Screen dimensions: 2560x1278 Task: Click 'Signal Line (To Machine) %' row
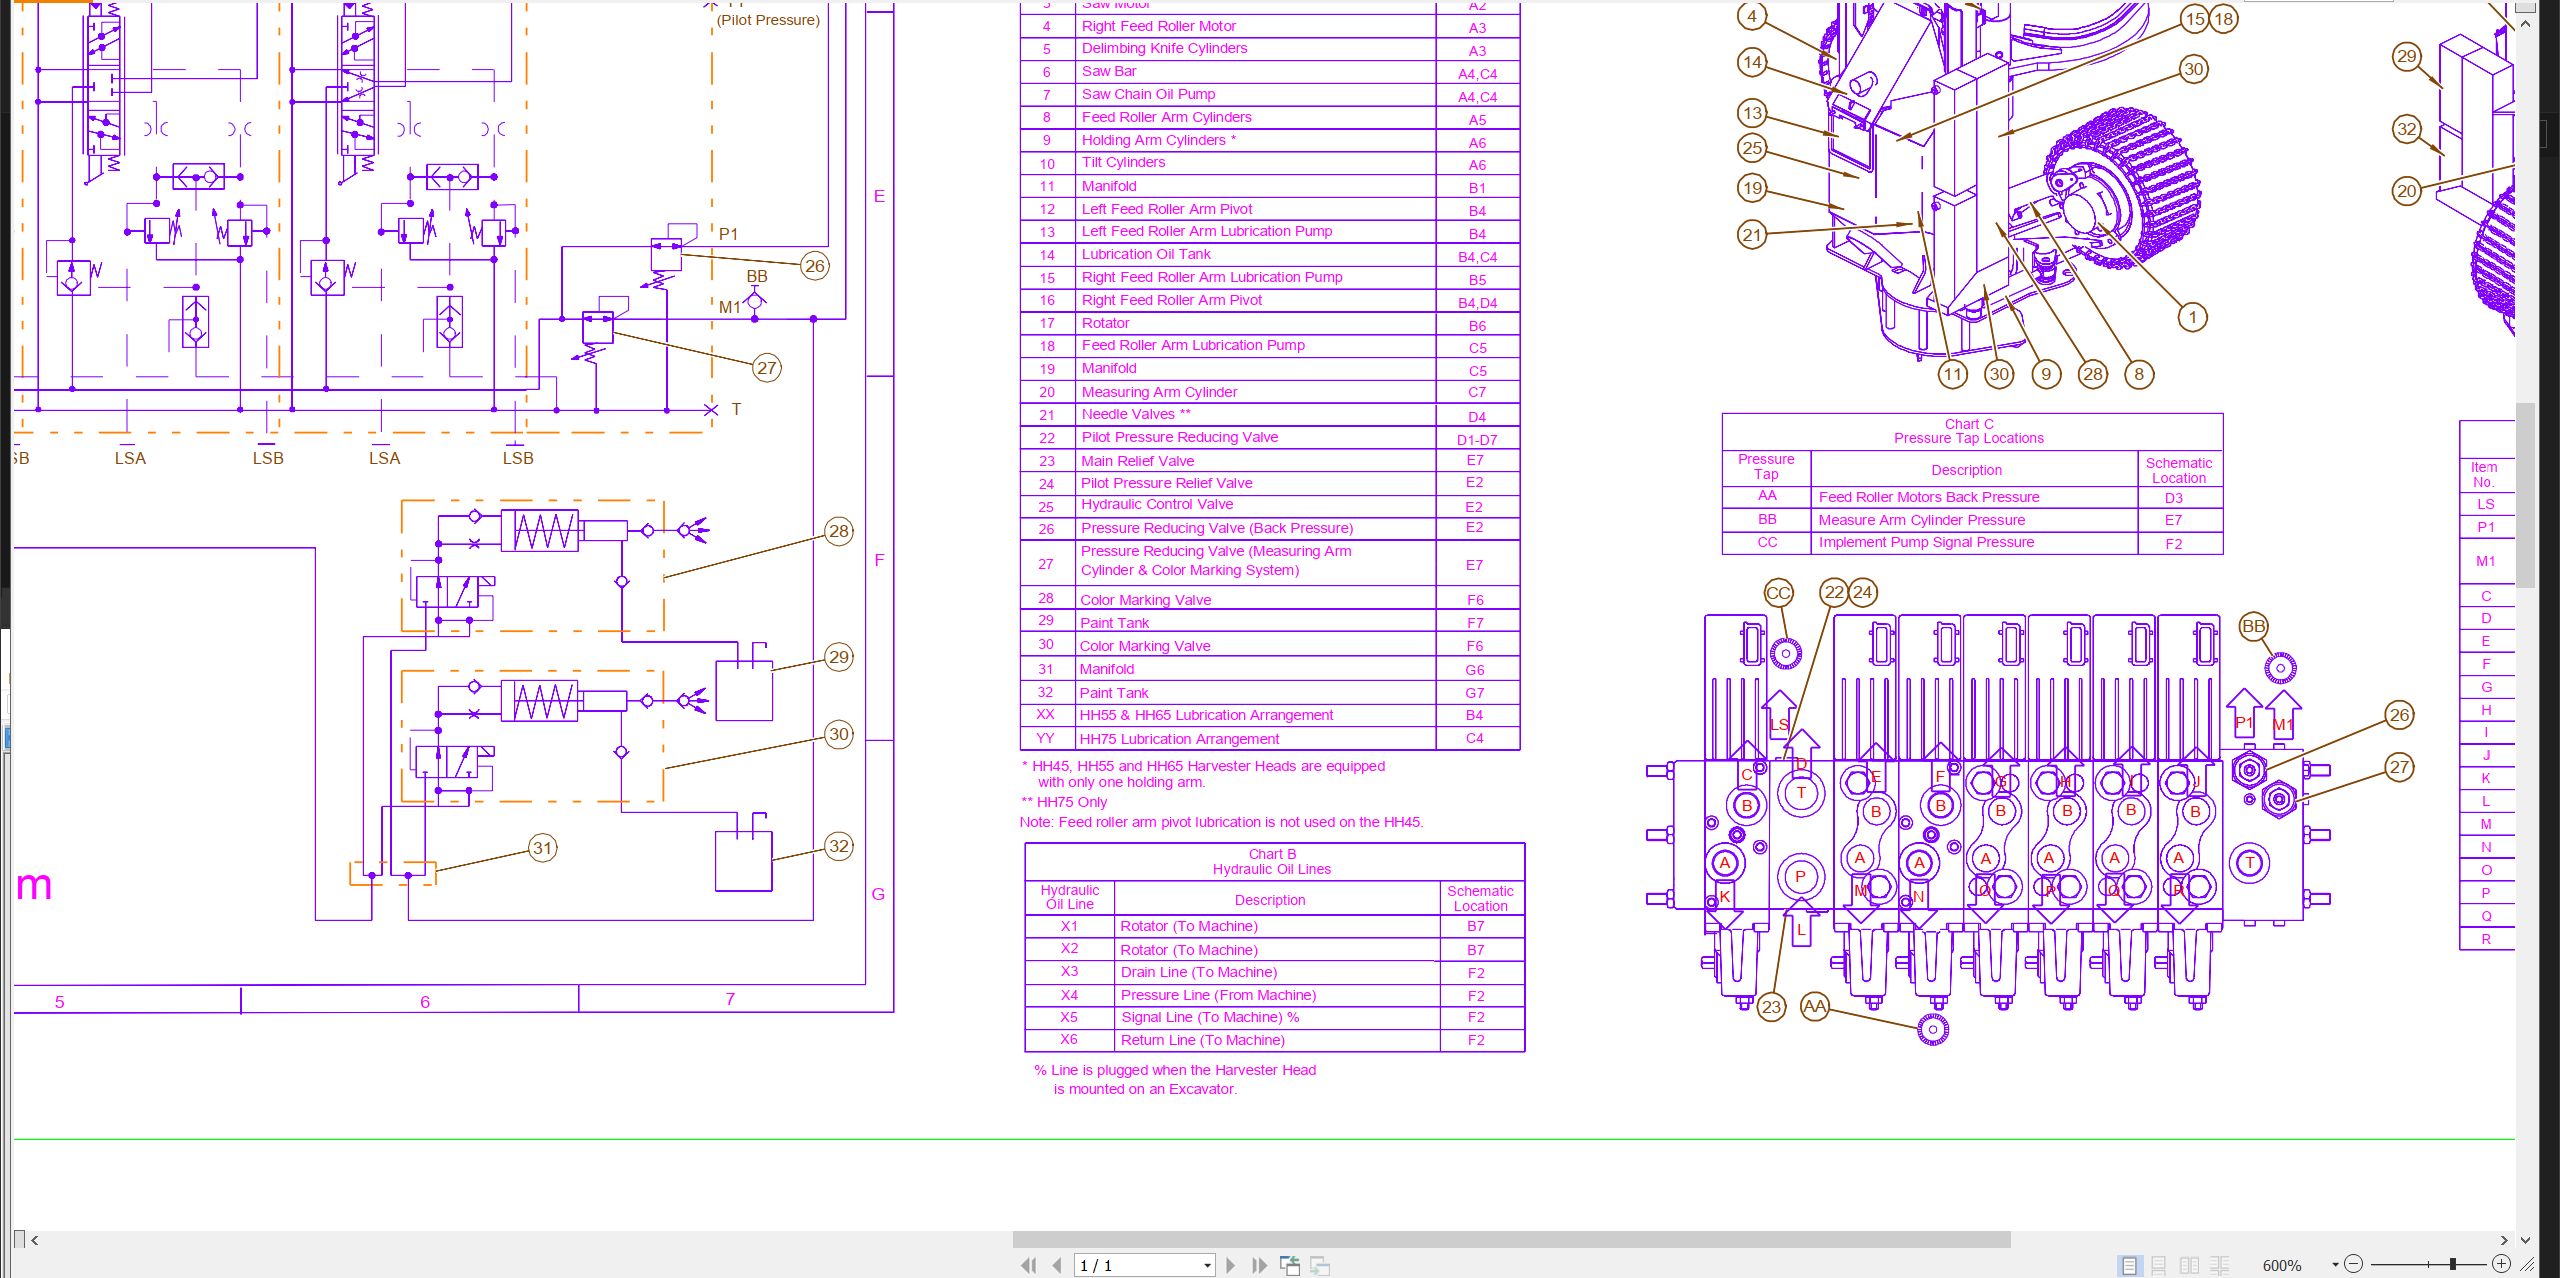point(1274,1018)
